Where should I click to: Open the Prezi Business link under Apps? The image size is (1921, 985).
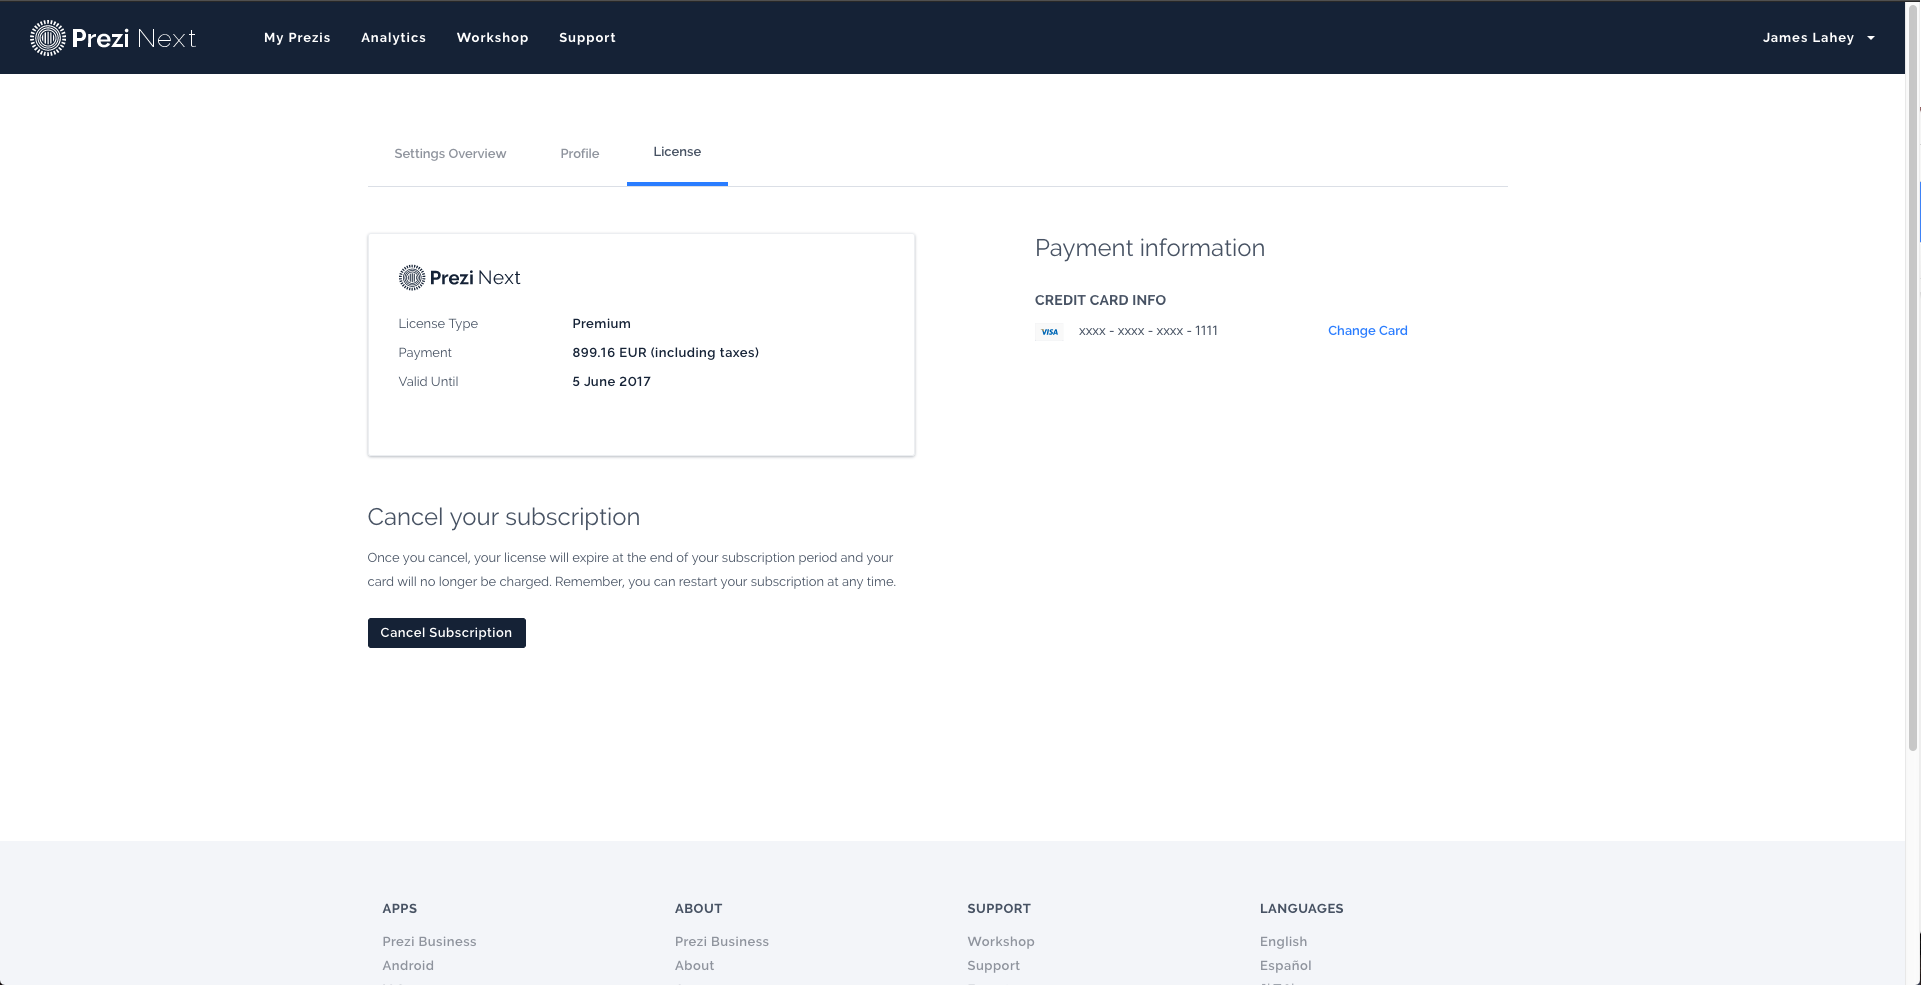(429, 942)
